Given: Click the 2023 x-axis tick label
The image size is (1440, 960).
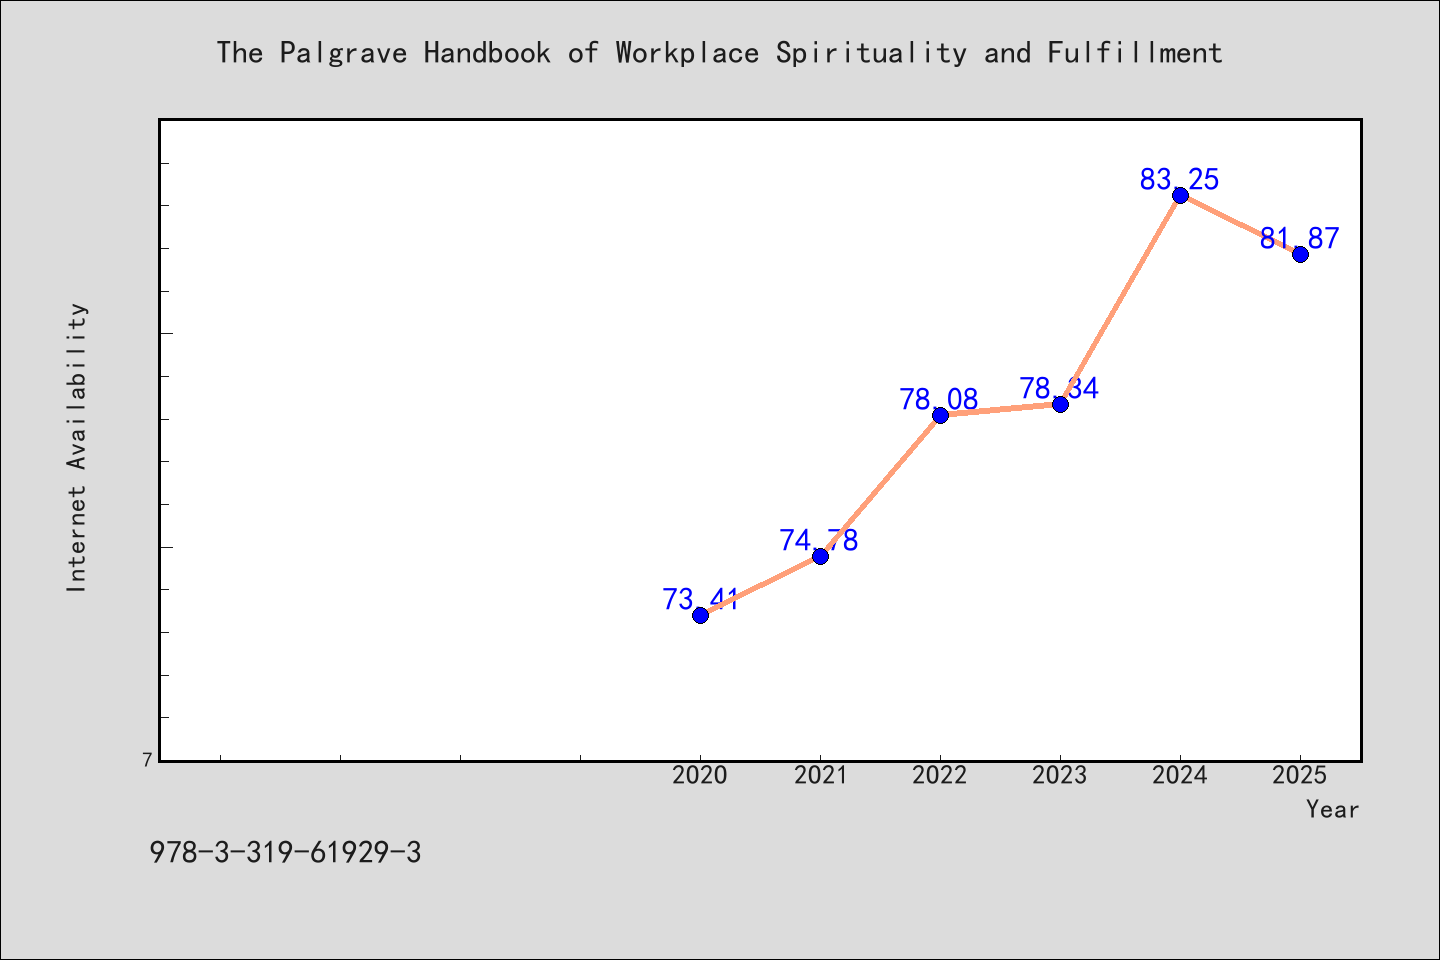Looking at the screenshot, I should (x=1060, y=775).
